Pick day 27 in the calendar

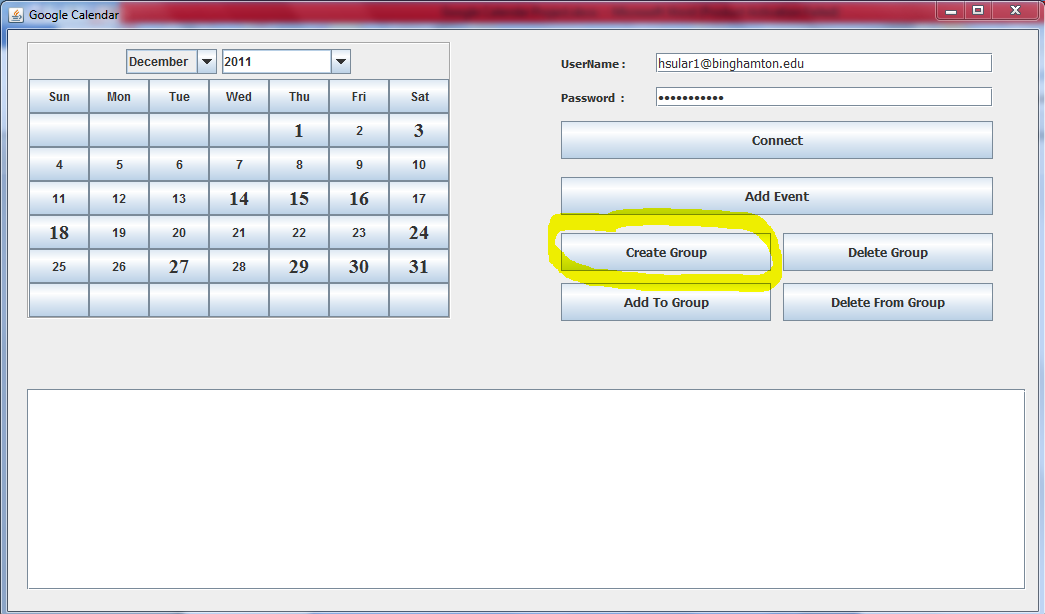pos(179,267)
